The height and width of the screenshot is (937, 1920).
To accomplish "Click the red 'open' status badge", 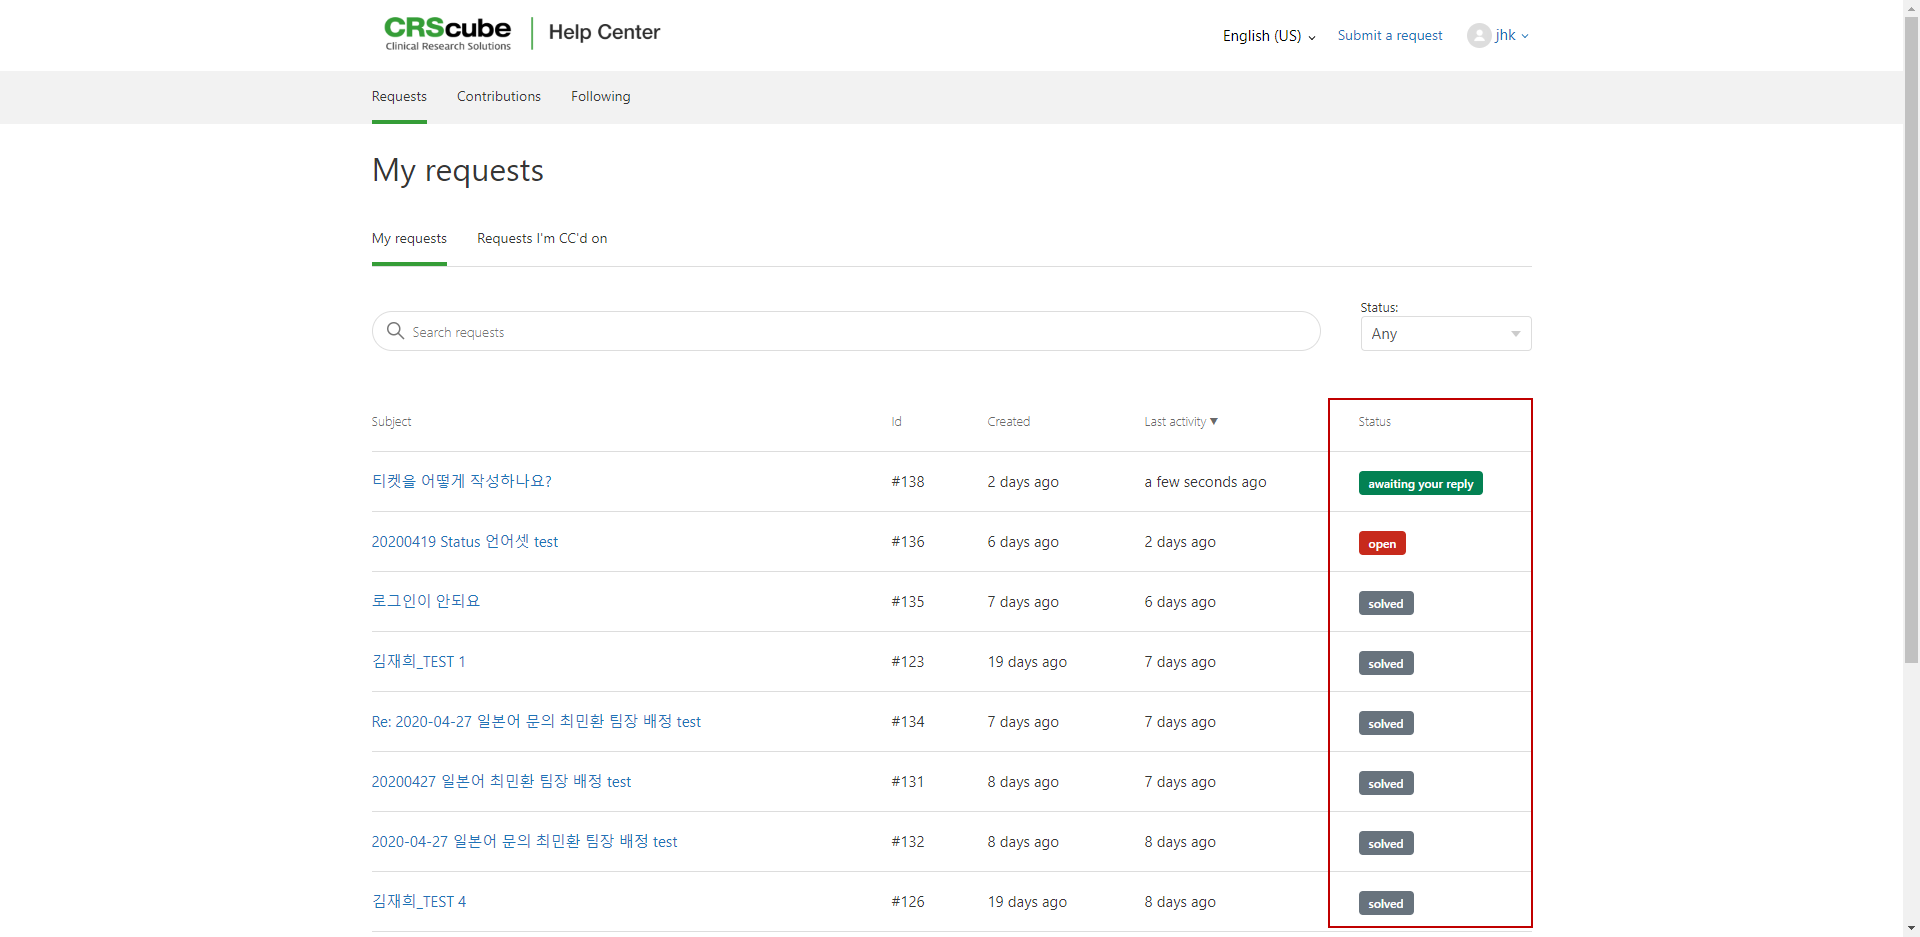I will tap(1381, 543).
